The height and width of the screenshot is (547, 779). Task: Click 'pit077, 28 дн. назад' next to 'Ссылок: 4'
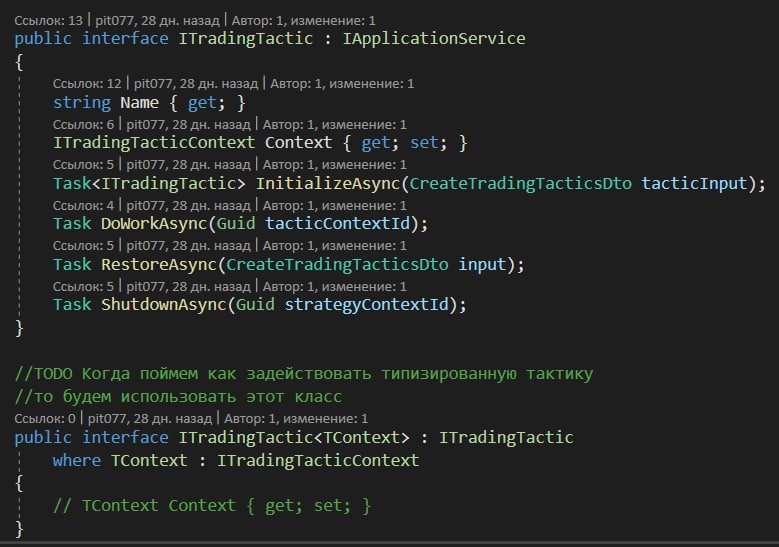click(188, 205)
